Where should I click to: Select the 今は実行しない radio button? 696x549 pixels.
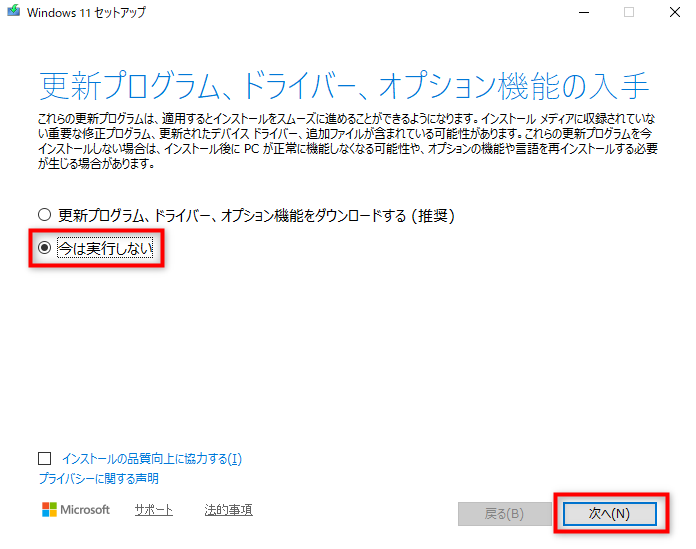(x=43, y=249)
